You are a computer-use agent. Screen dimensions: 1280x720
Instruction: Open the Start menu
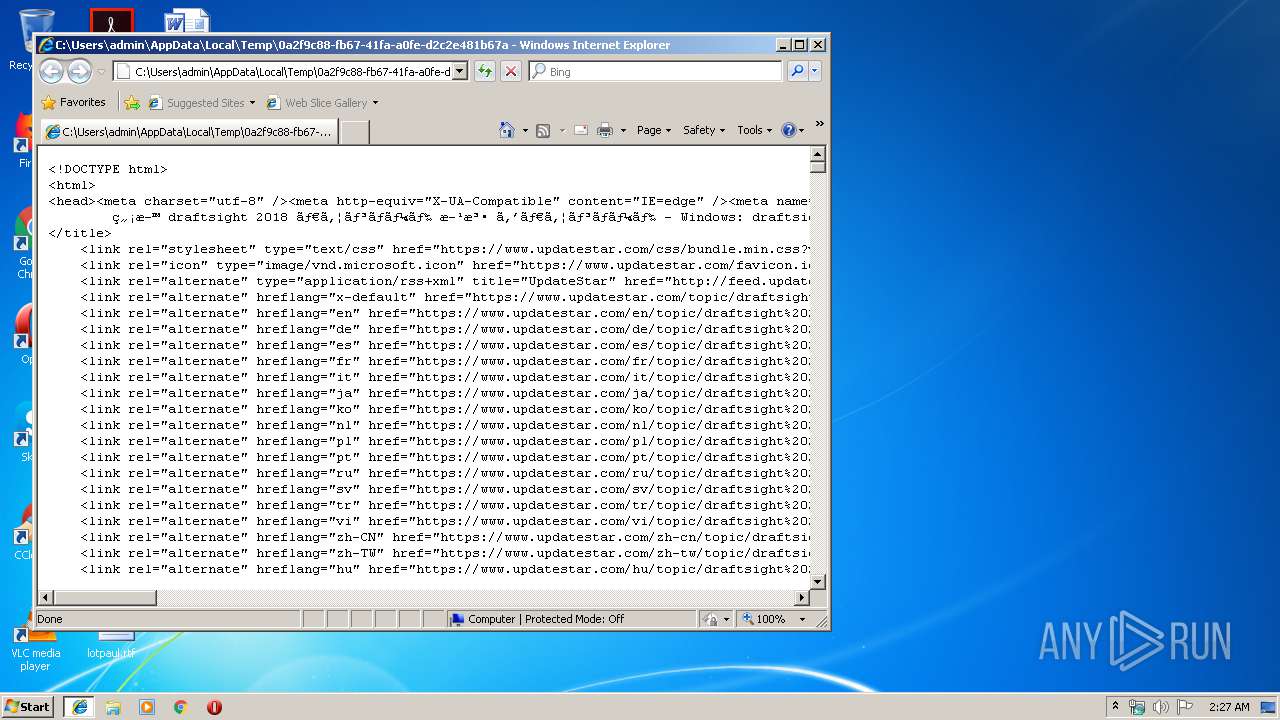27,706
